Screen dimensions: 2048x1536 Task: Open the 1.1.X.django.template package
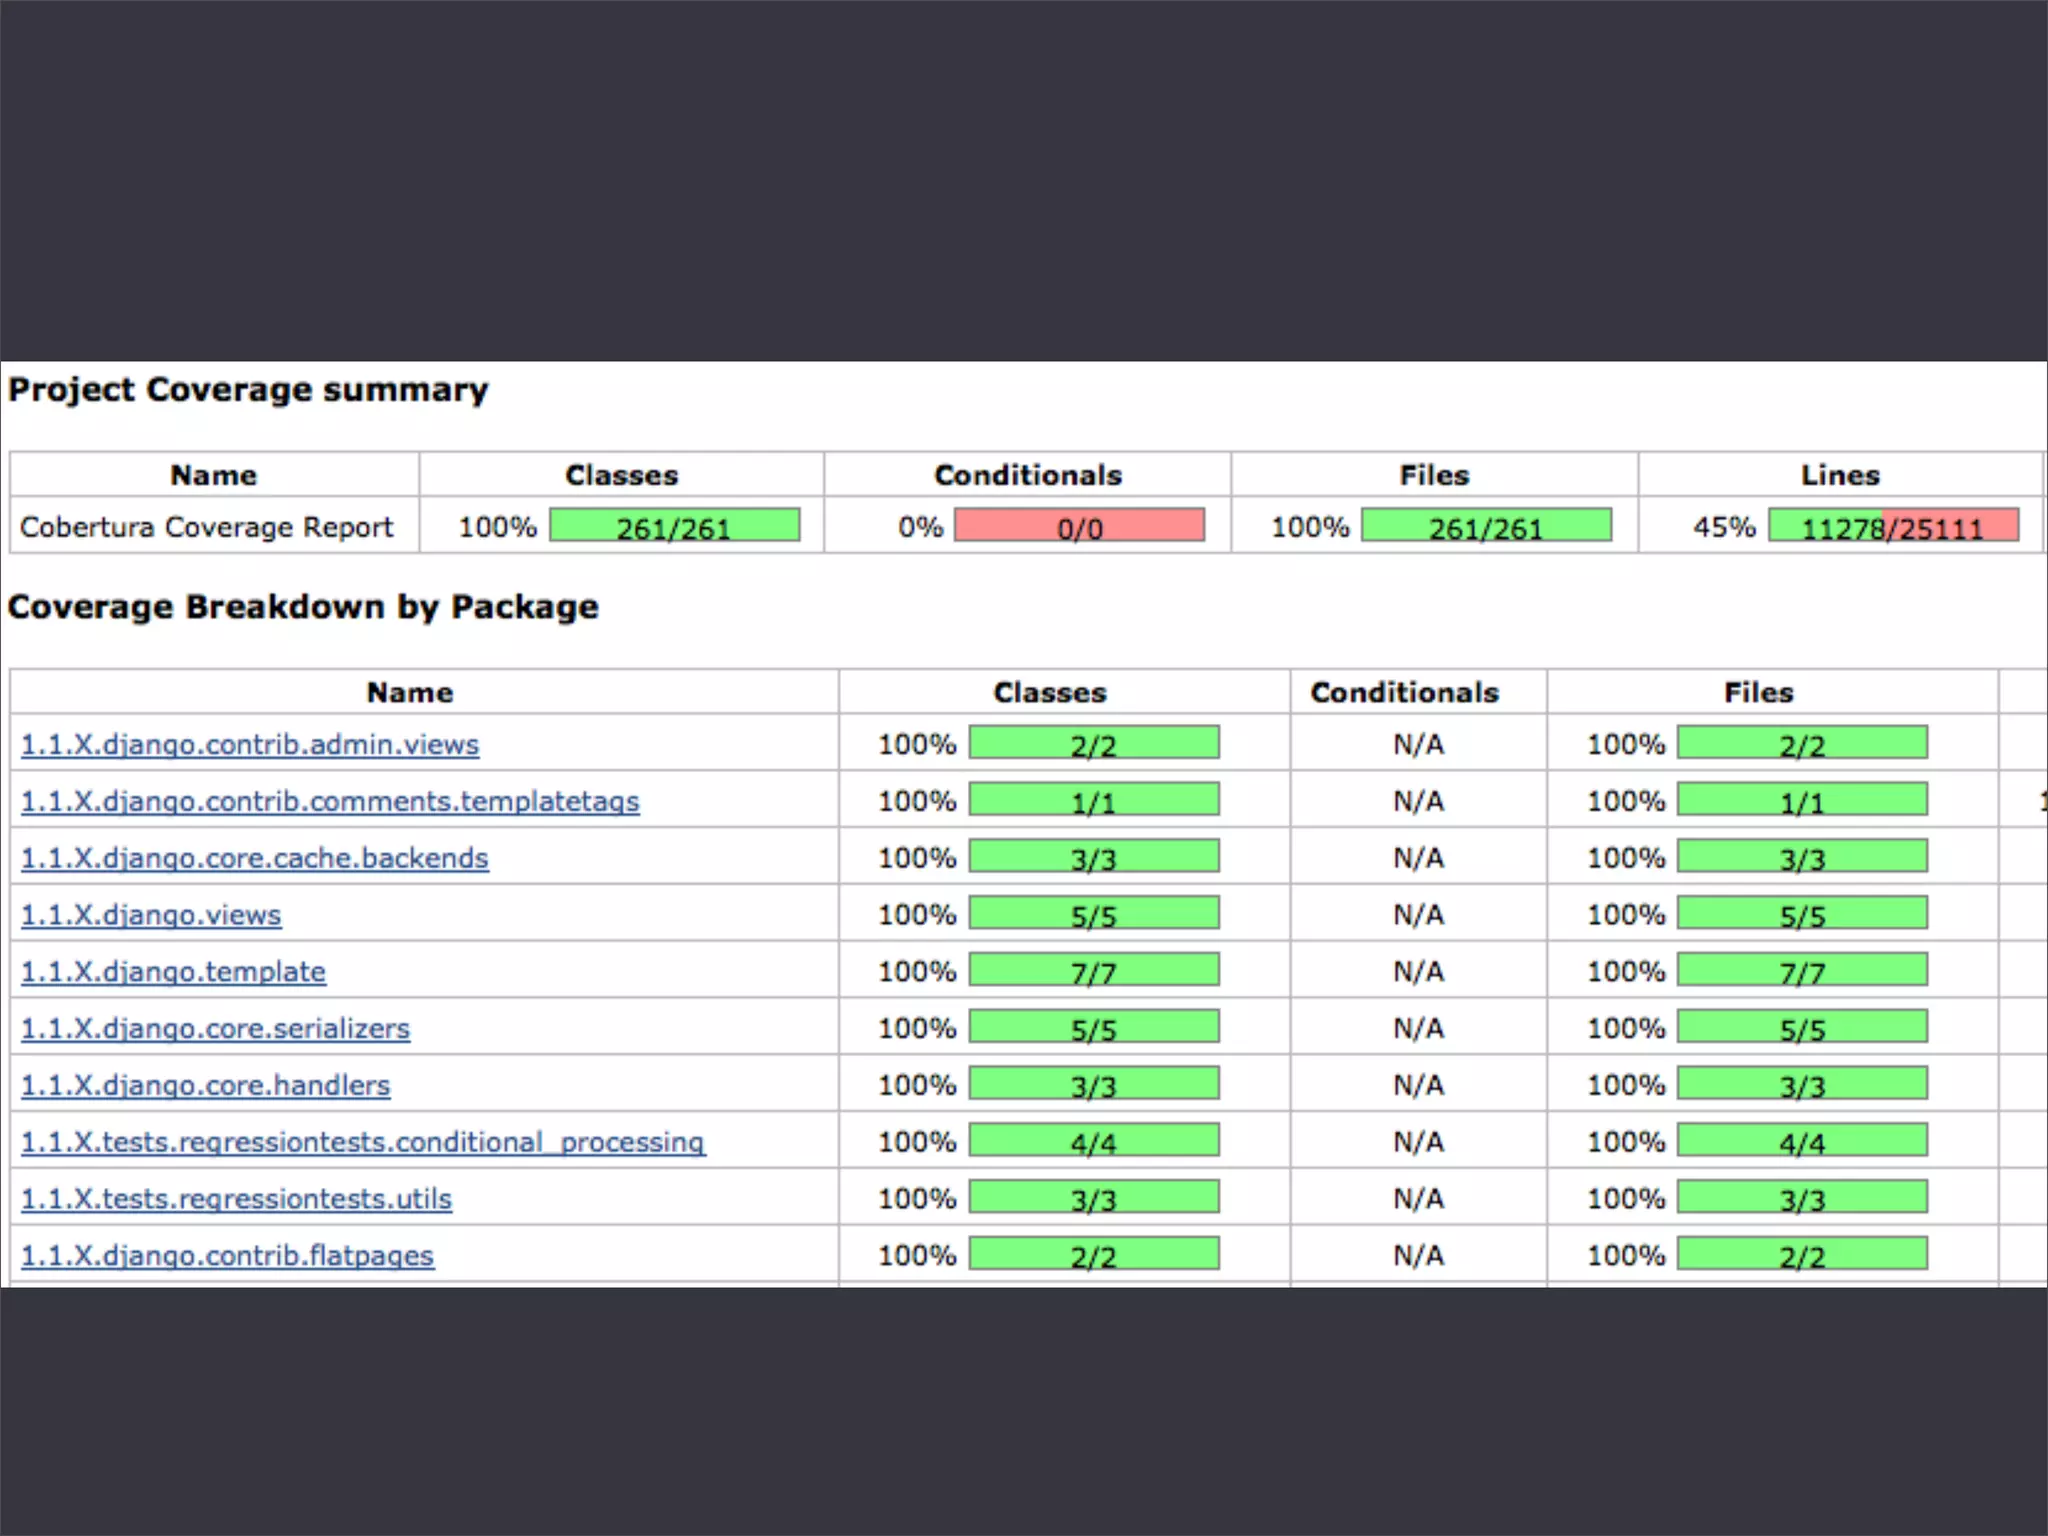pyautogui.click(x=173, y=972)
